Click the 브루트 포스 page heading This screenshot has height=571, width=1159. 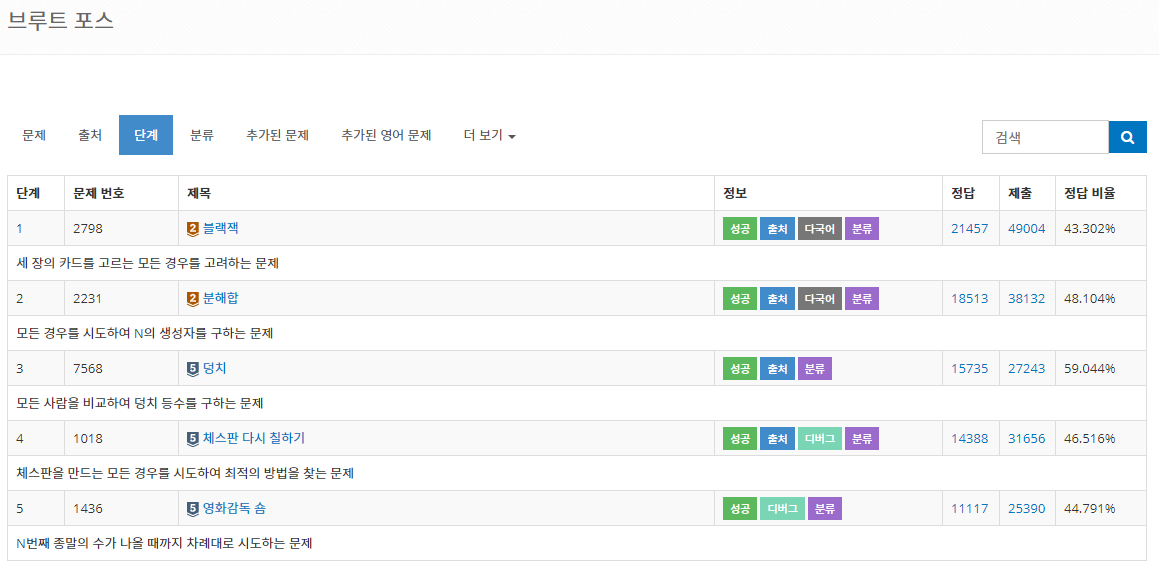[x=61, y=20]
